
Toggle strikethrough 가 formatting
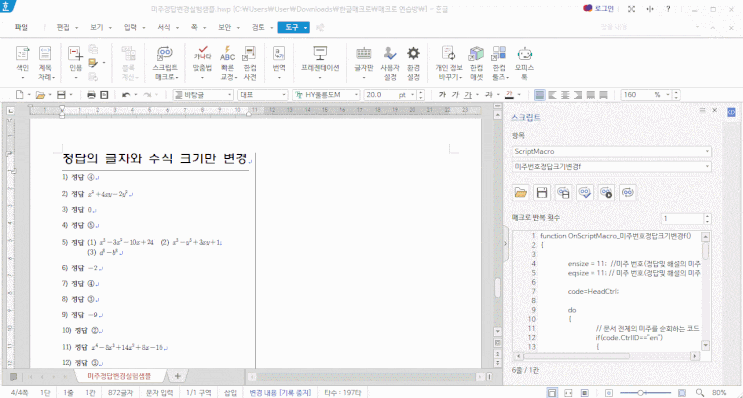tap(489, 95)
